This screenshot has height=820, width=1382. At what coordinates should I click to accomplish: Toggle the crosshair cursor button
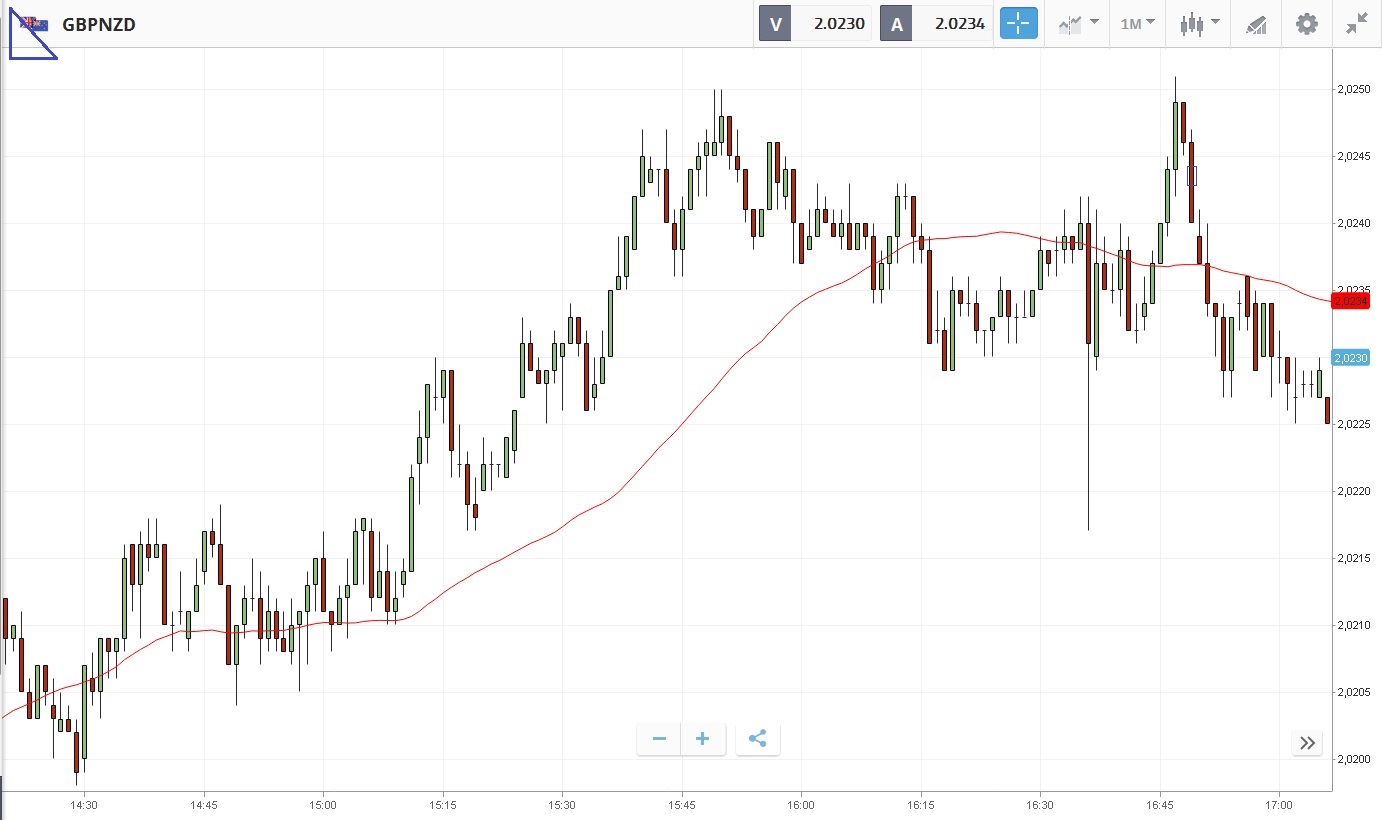click(1019, 24)
